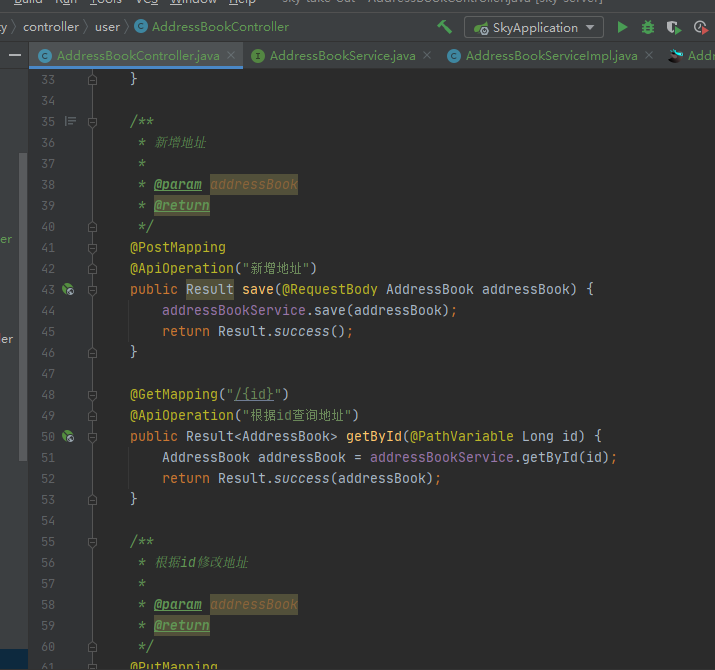Click the AddressBookController class icon in breadcrumb

tap(141, 26)
